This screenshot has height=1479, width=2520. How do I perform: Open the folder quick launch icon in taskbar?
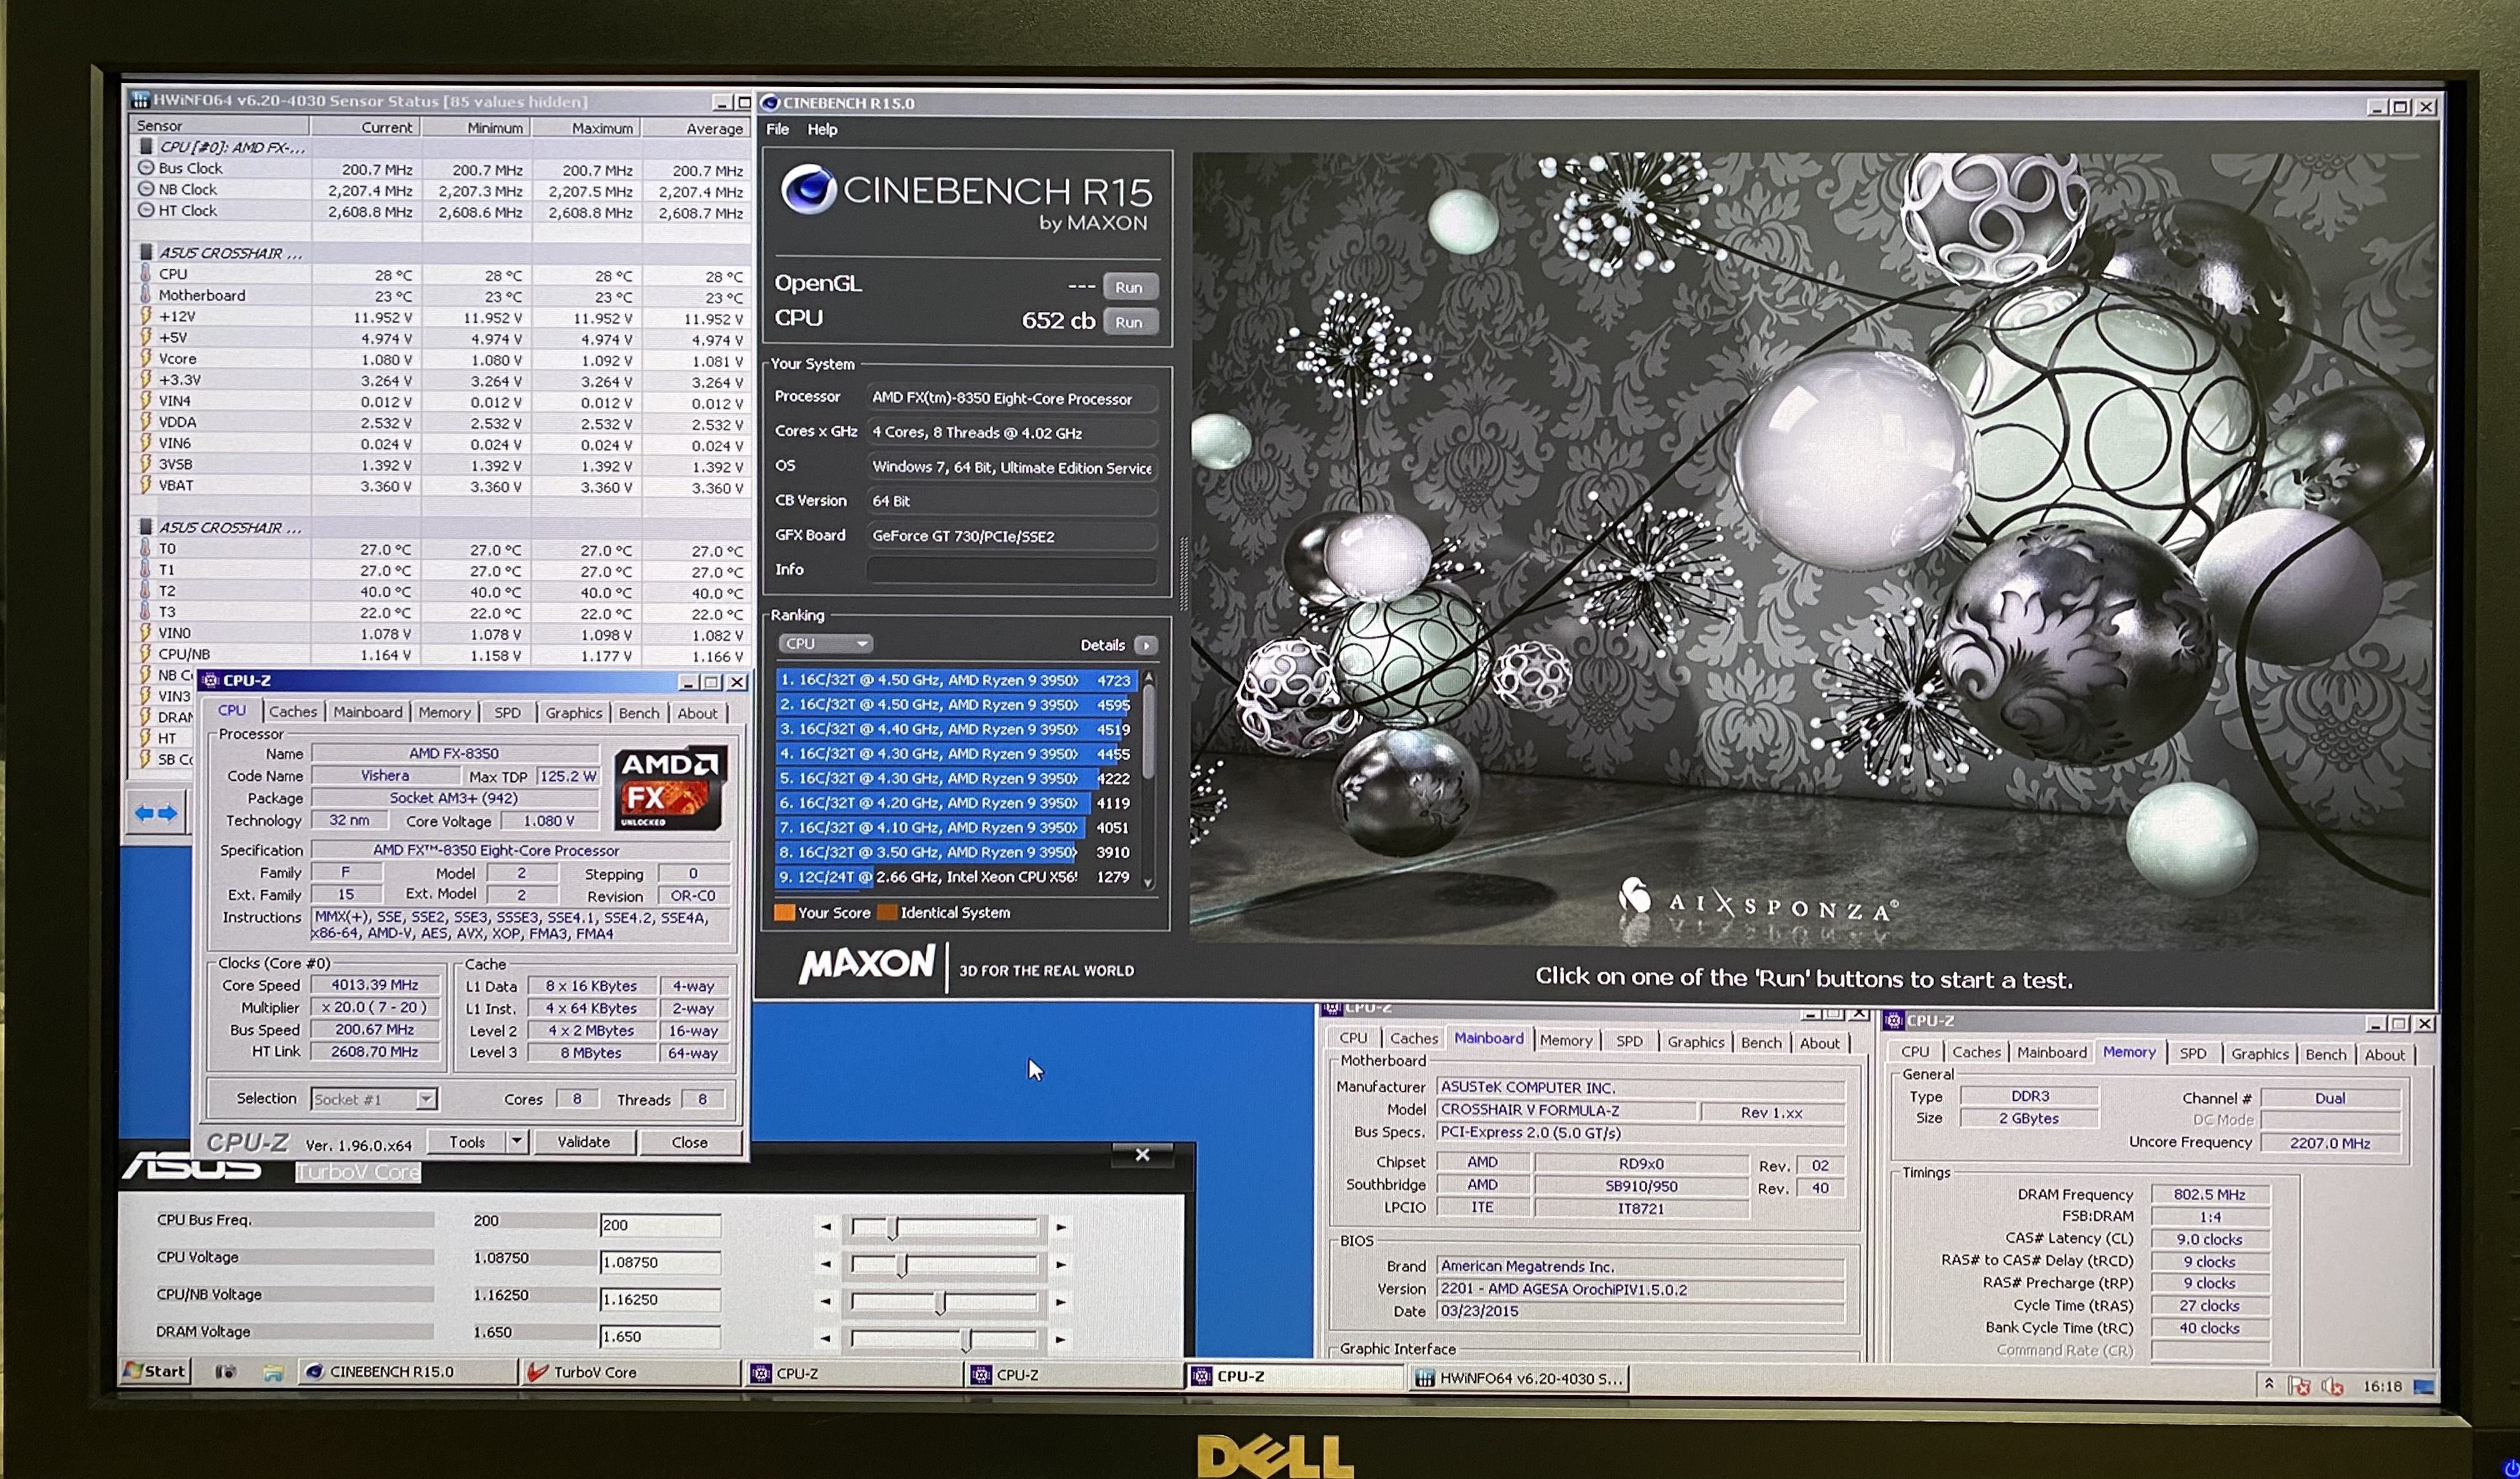[272, 1373]
